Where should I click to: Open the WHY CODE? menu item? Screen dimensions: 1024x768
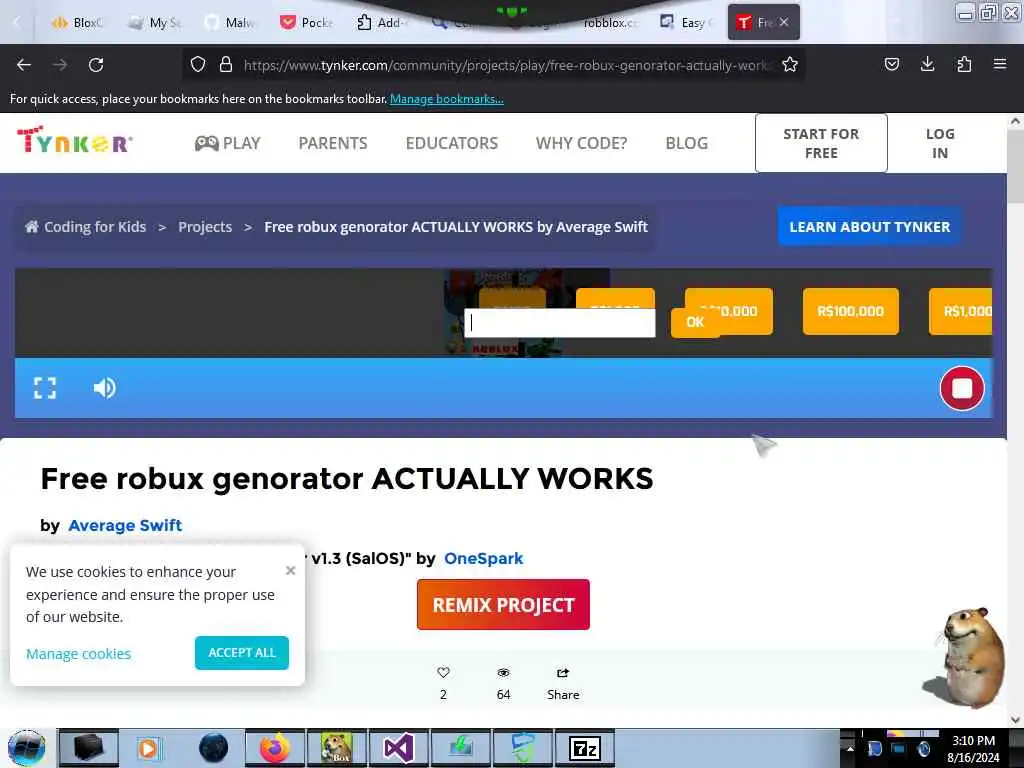coord(581,143)
